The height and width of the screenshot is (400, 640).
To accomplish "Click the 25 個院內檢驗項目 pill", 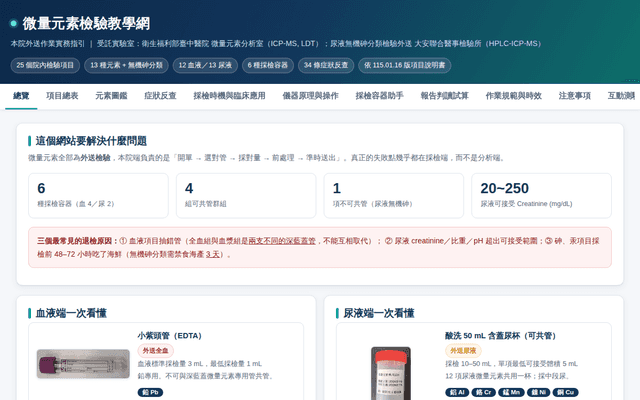I will click(45, 65).
